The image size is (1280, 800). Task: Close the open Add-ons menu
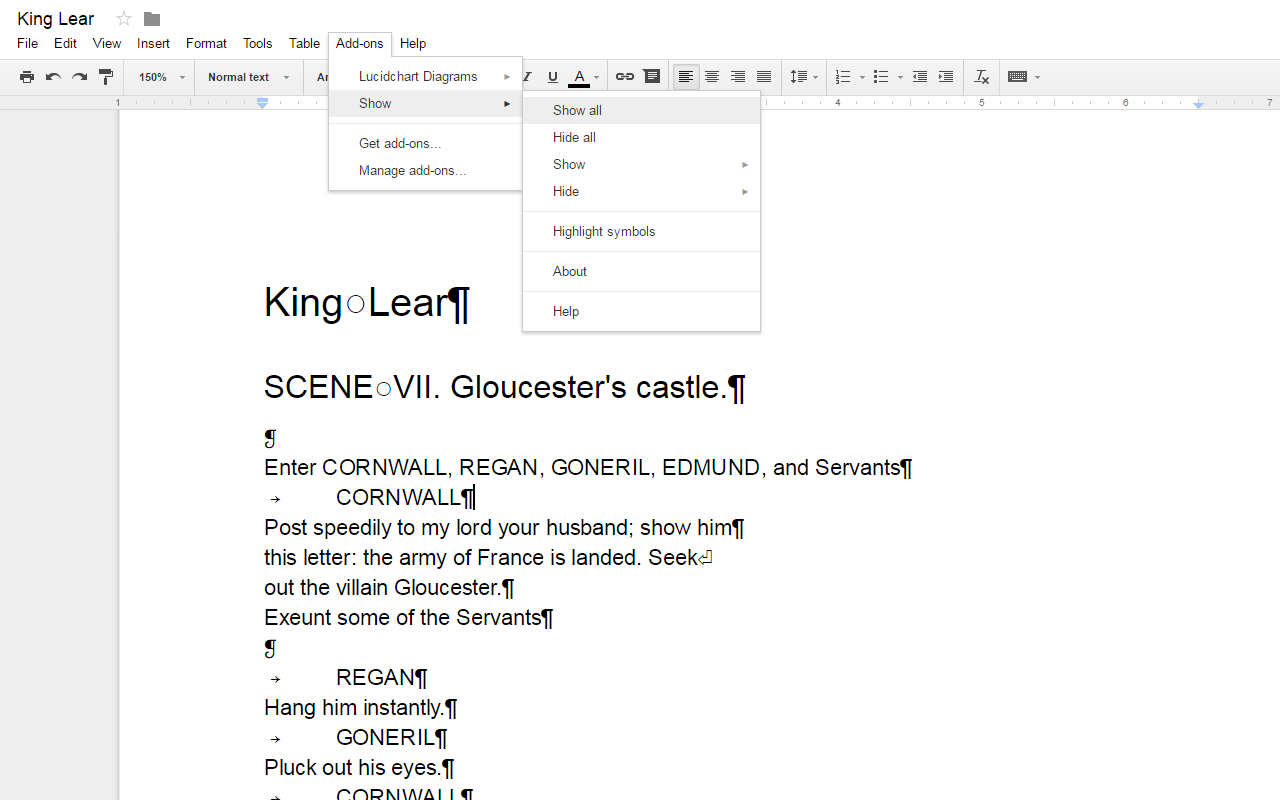click(x=360, y=43)
